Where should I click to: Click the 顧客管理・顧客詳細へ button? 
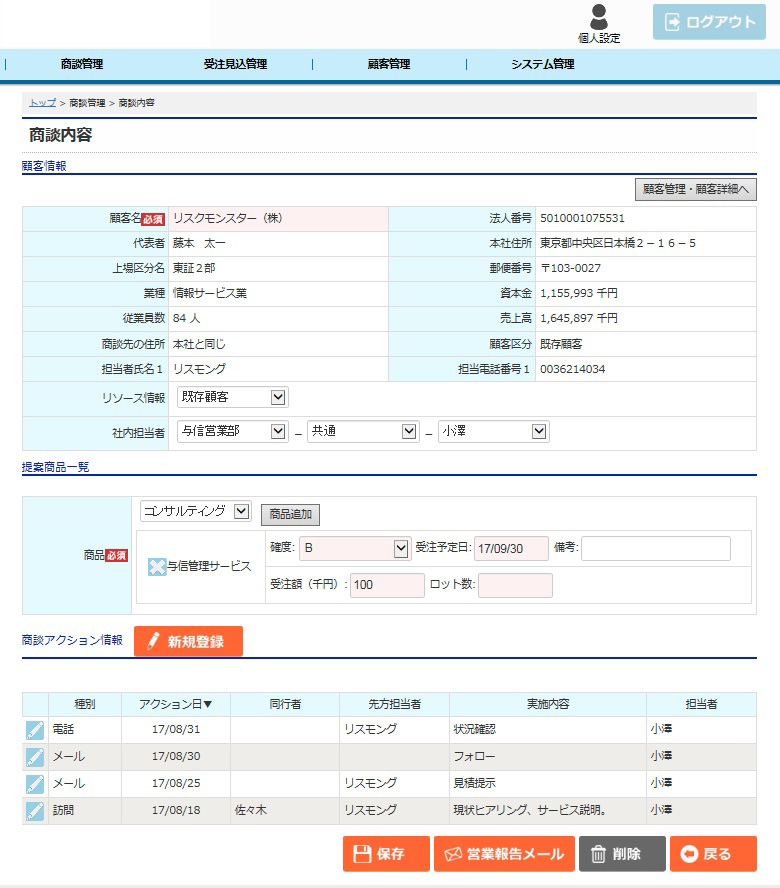[x=695, y=189]
